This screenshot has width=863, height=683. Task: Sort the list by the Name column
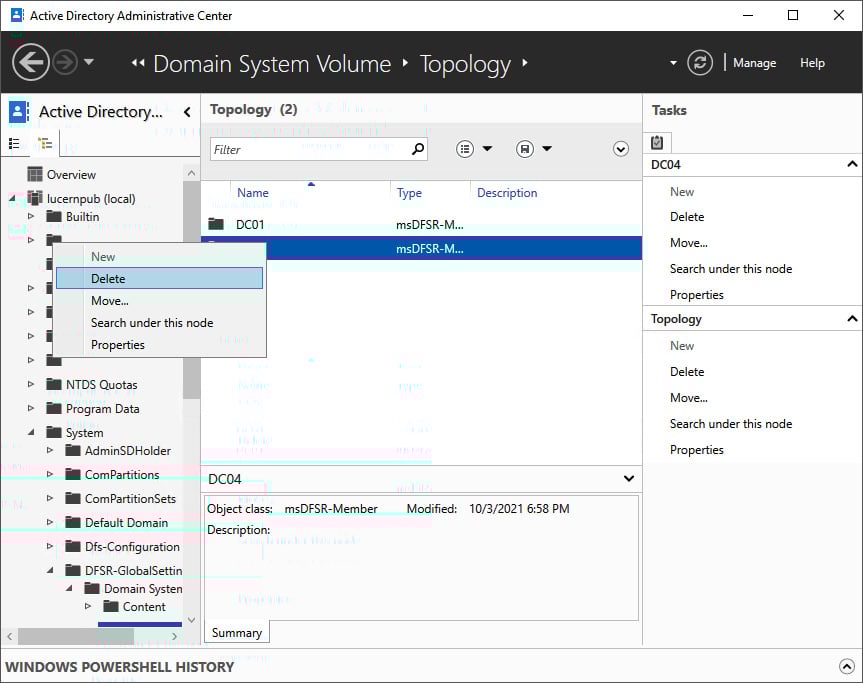click(x=253, y=193)
